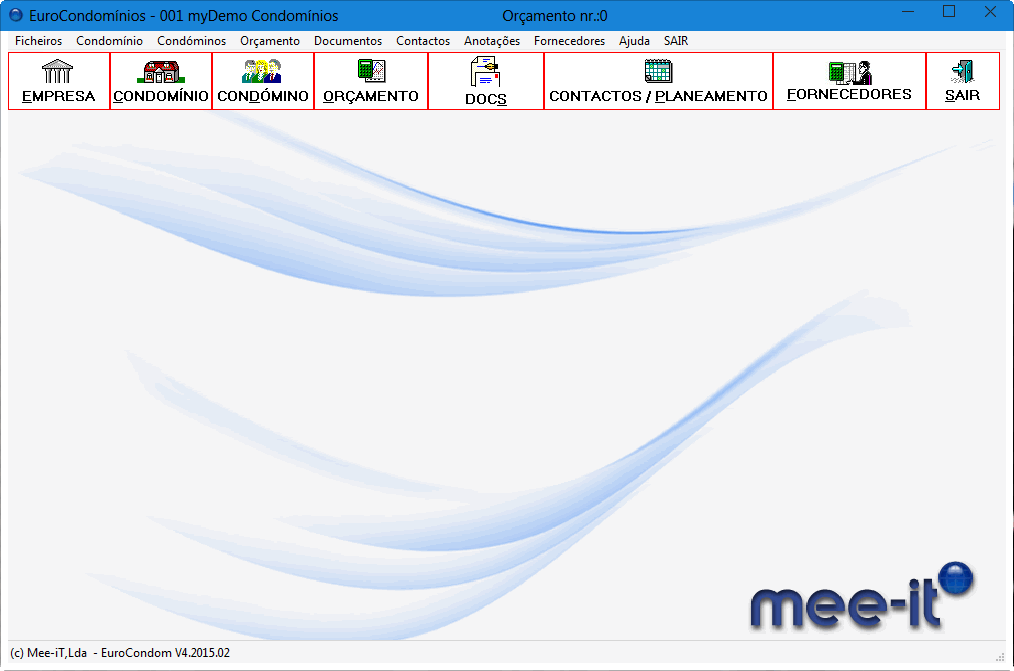The width and height of the screenshot is (1014, 671).
Task: Click the Fornecedores supplier icon
Action: [849, 72]
